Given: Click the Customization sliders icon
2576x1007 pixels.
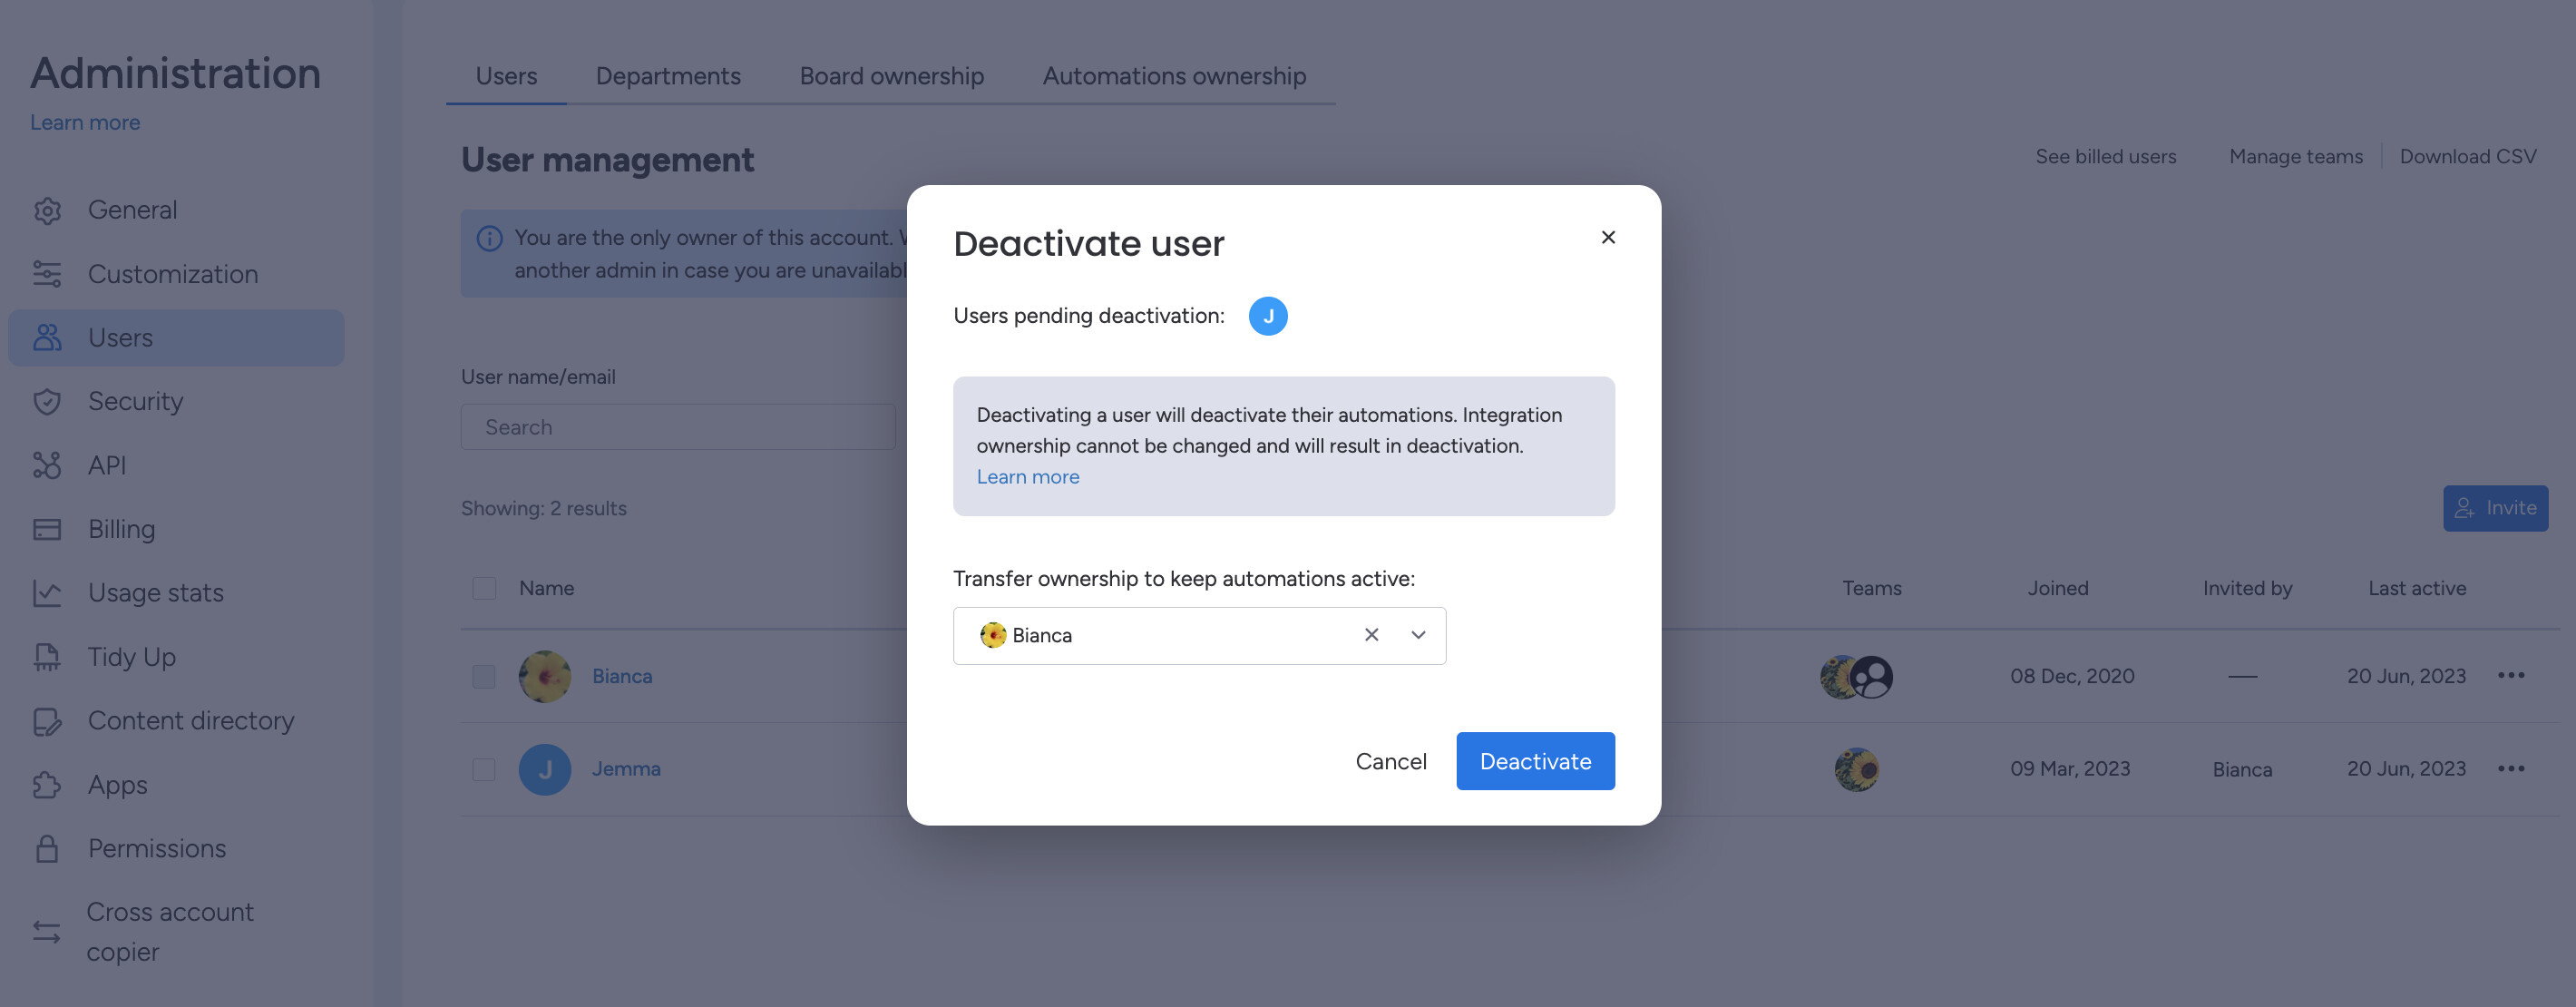Looking at the screenshot, I should (47, 275).
